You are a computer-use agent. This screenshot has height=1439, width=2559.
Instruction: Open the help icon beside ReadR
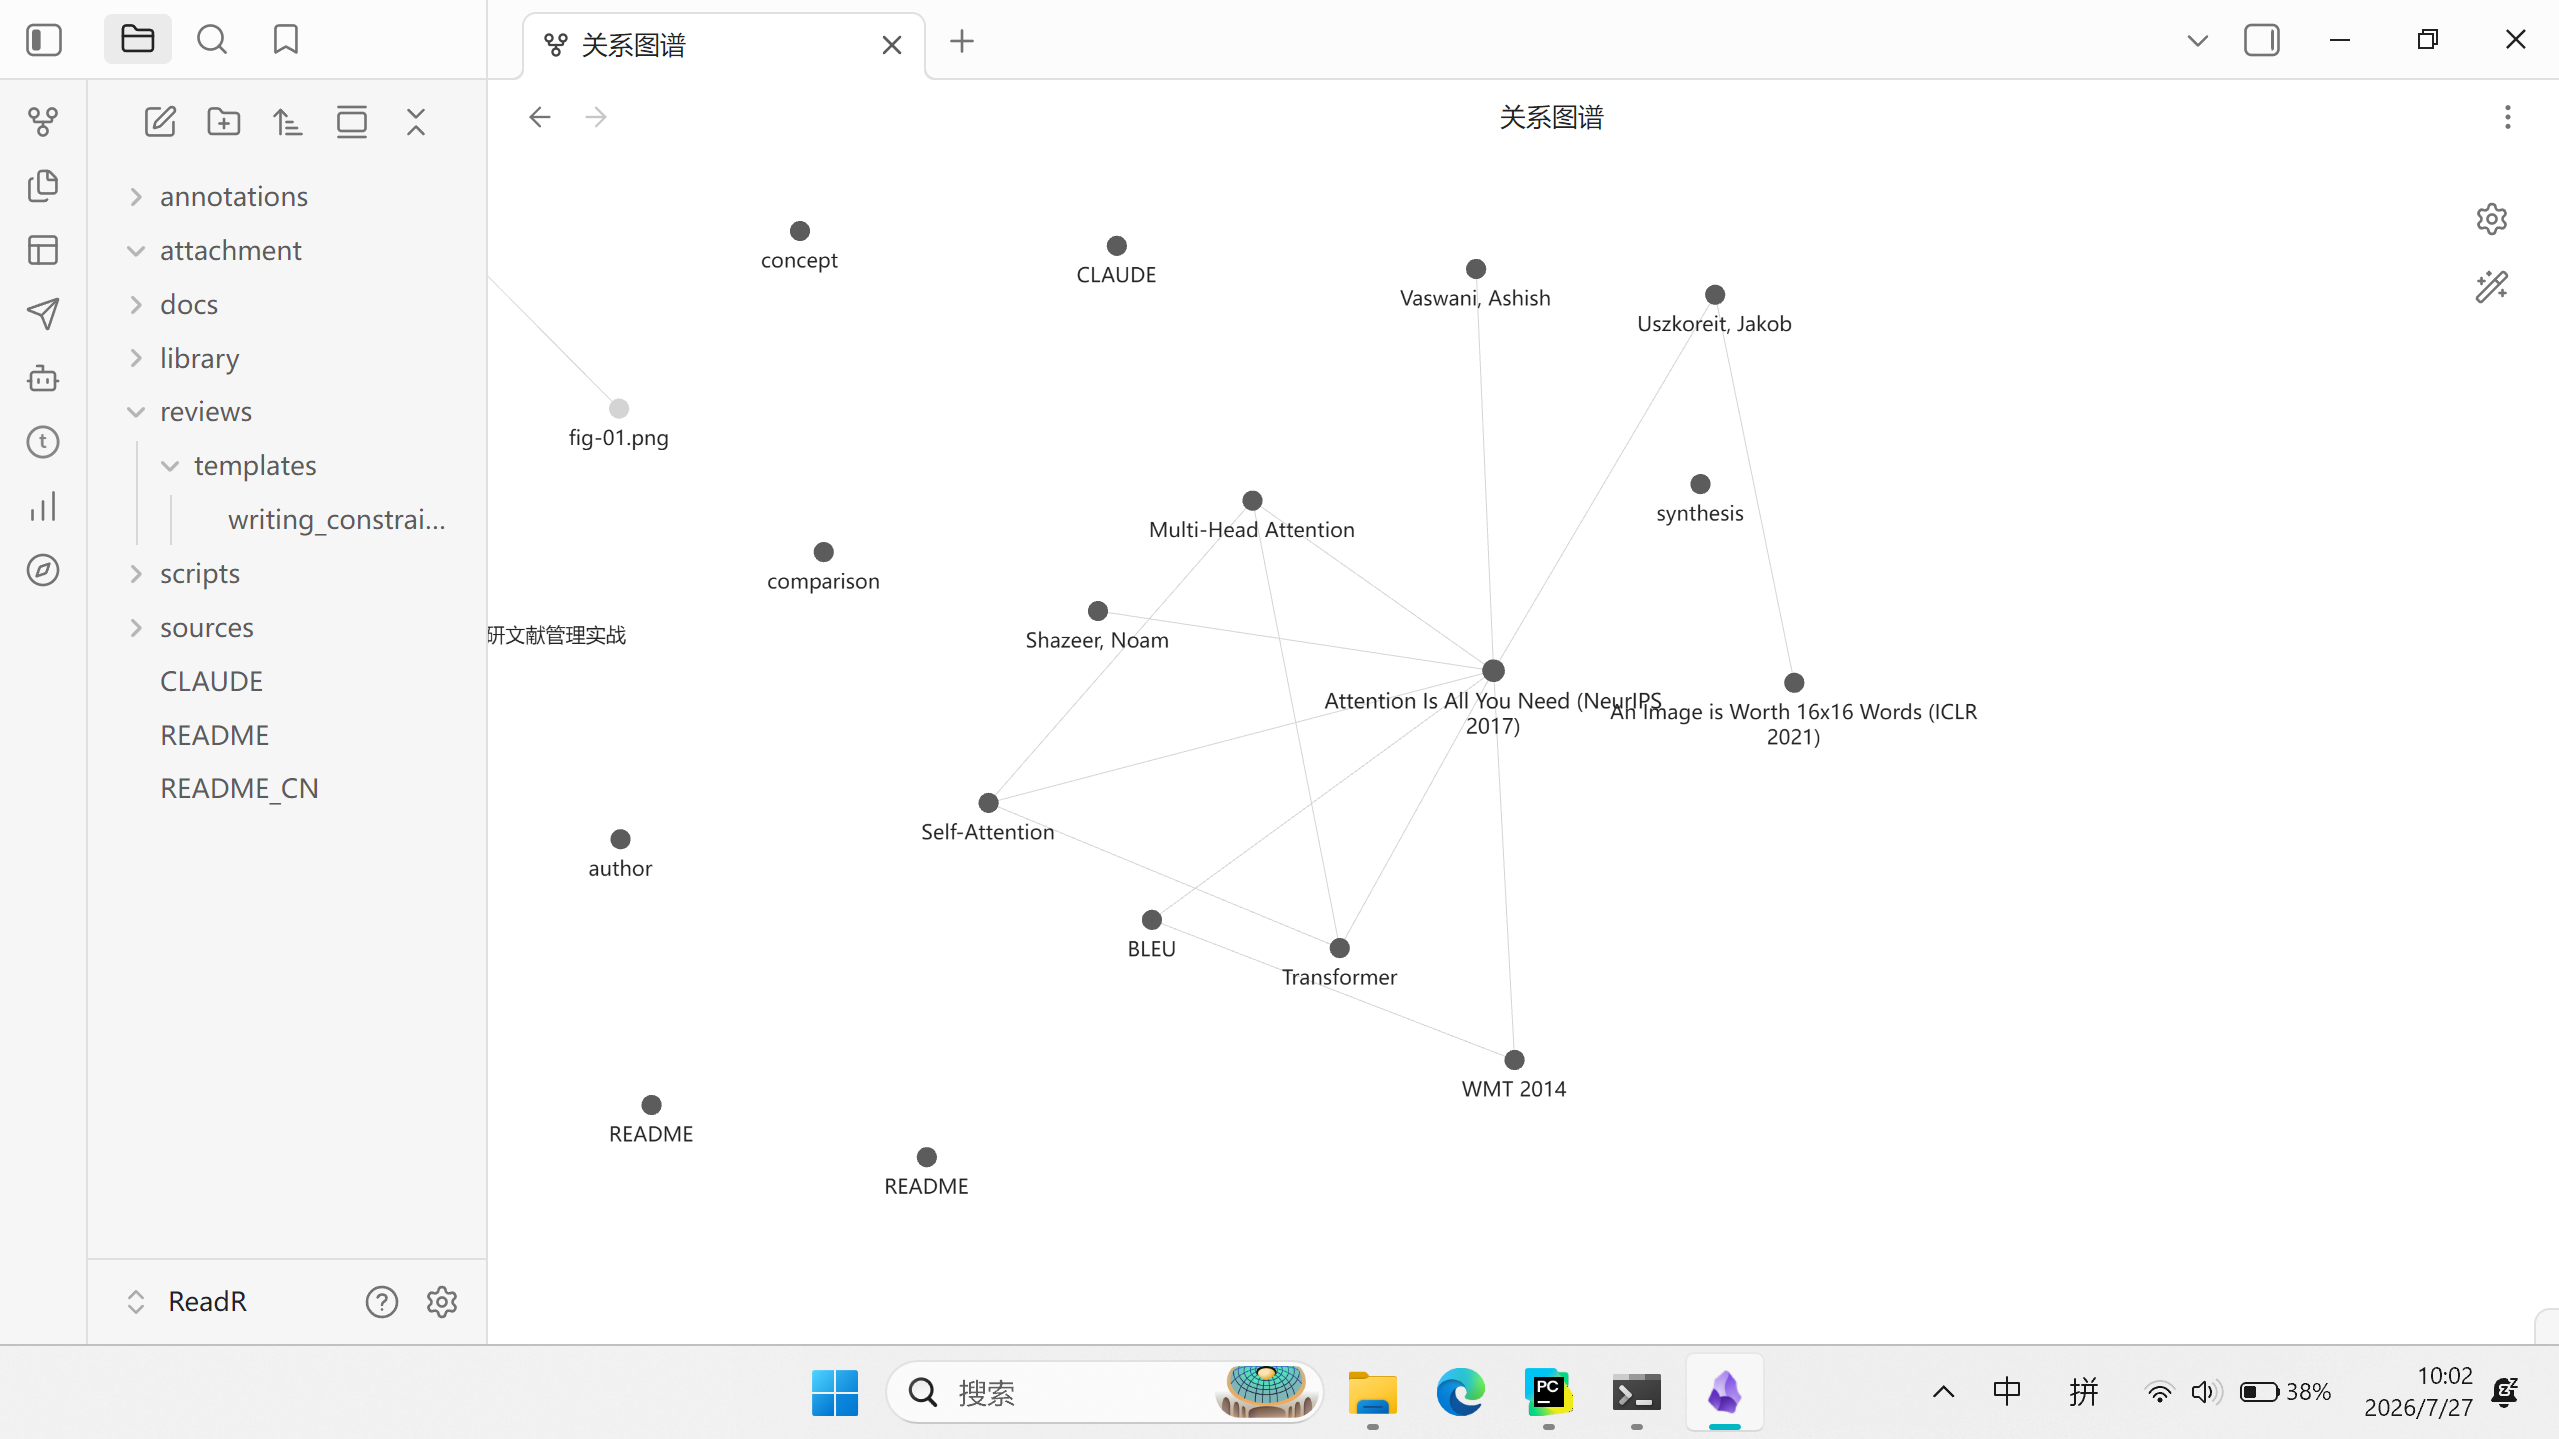[382, 1301]
